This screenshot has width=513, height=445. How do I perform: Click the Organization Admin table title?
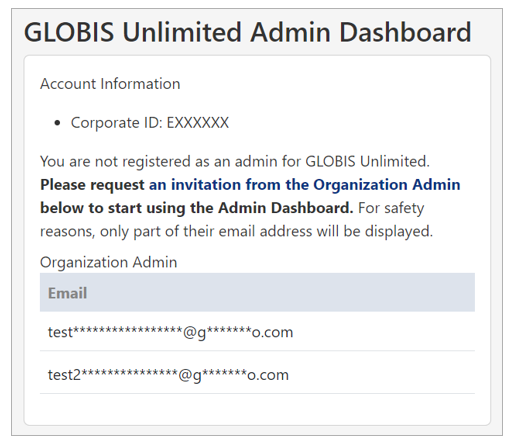pos(108,262)
